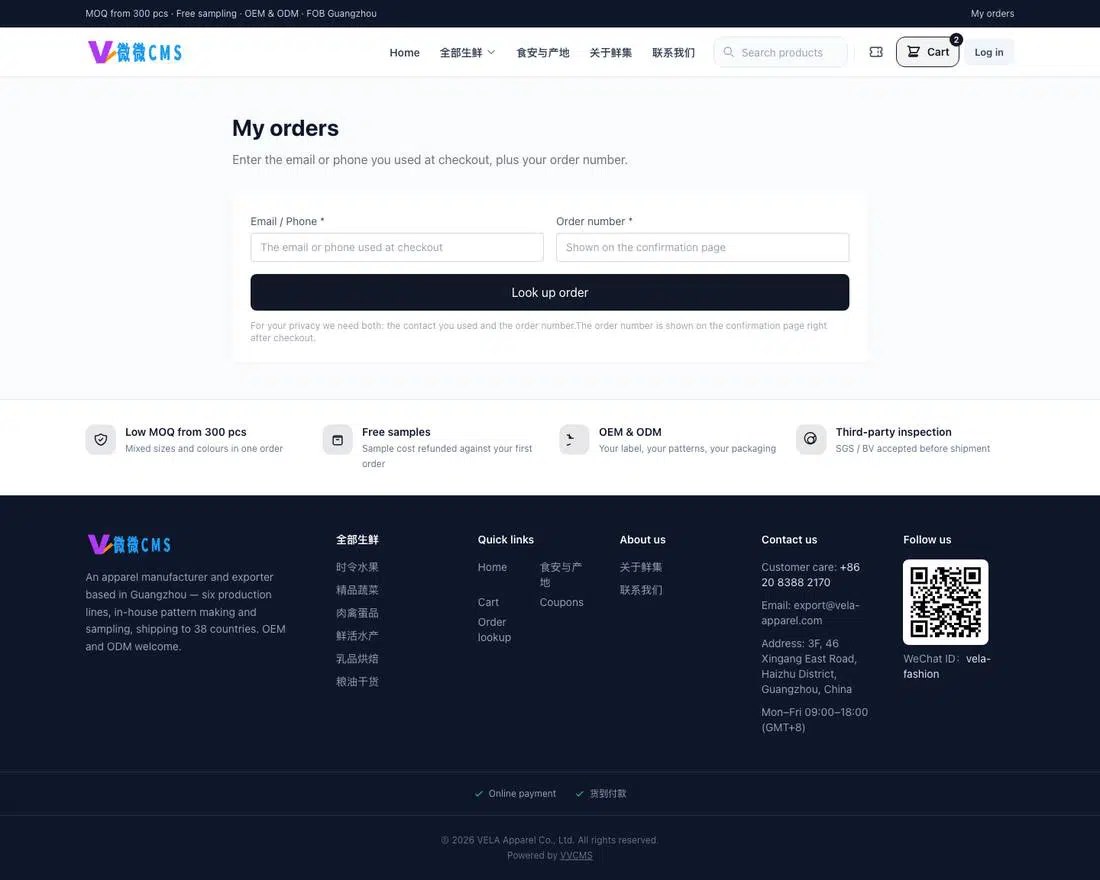The width and height of the screenshot is (1100, 880).
Task: Click the Look up order button
Action: point(549,293)
